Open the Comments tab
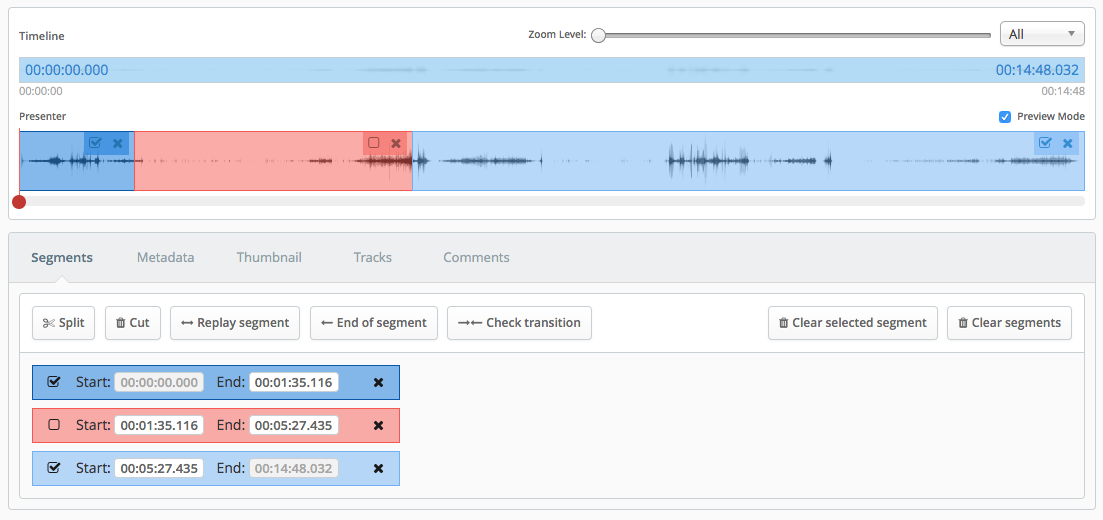Screen dimensions: 1103x520 pyautogui.click(x=476, y=258)
